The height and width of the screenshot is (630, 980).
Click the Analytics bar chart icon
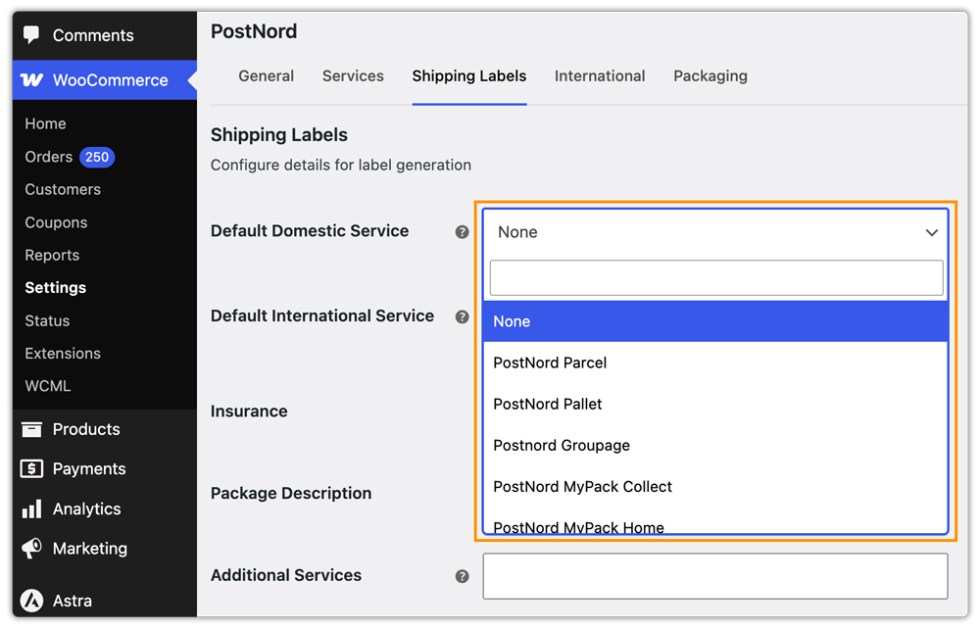coord(31,509)
